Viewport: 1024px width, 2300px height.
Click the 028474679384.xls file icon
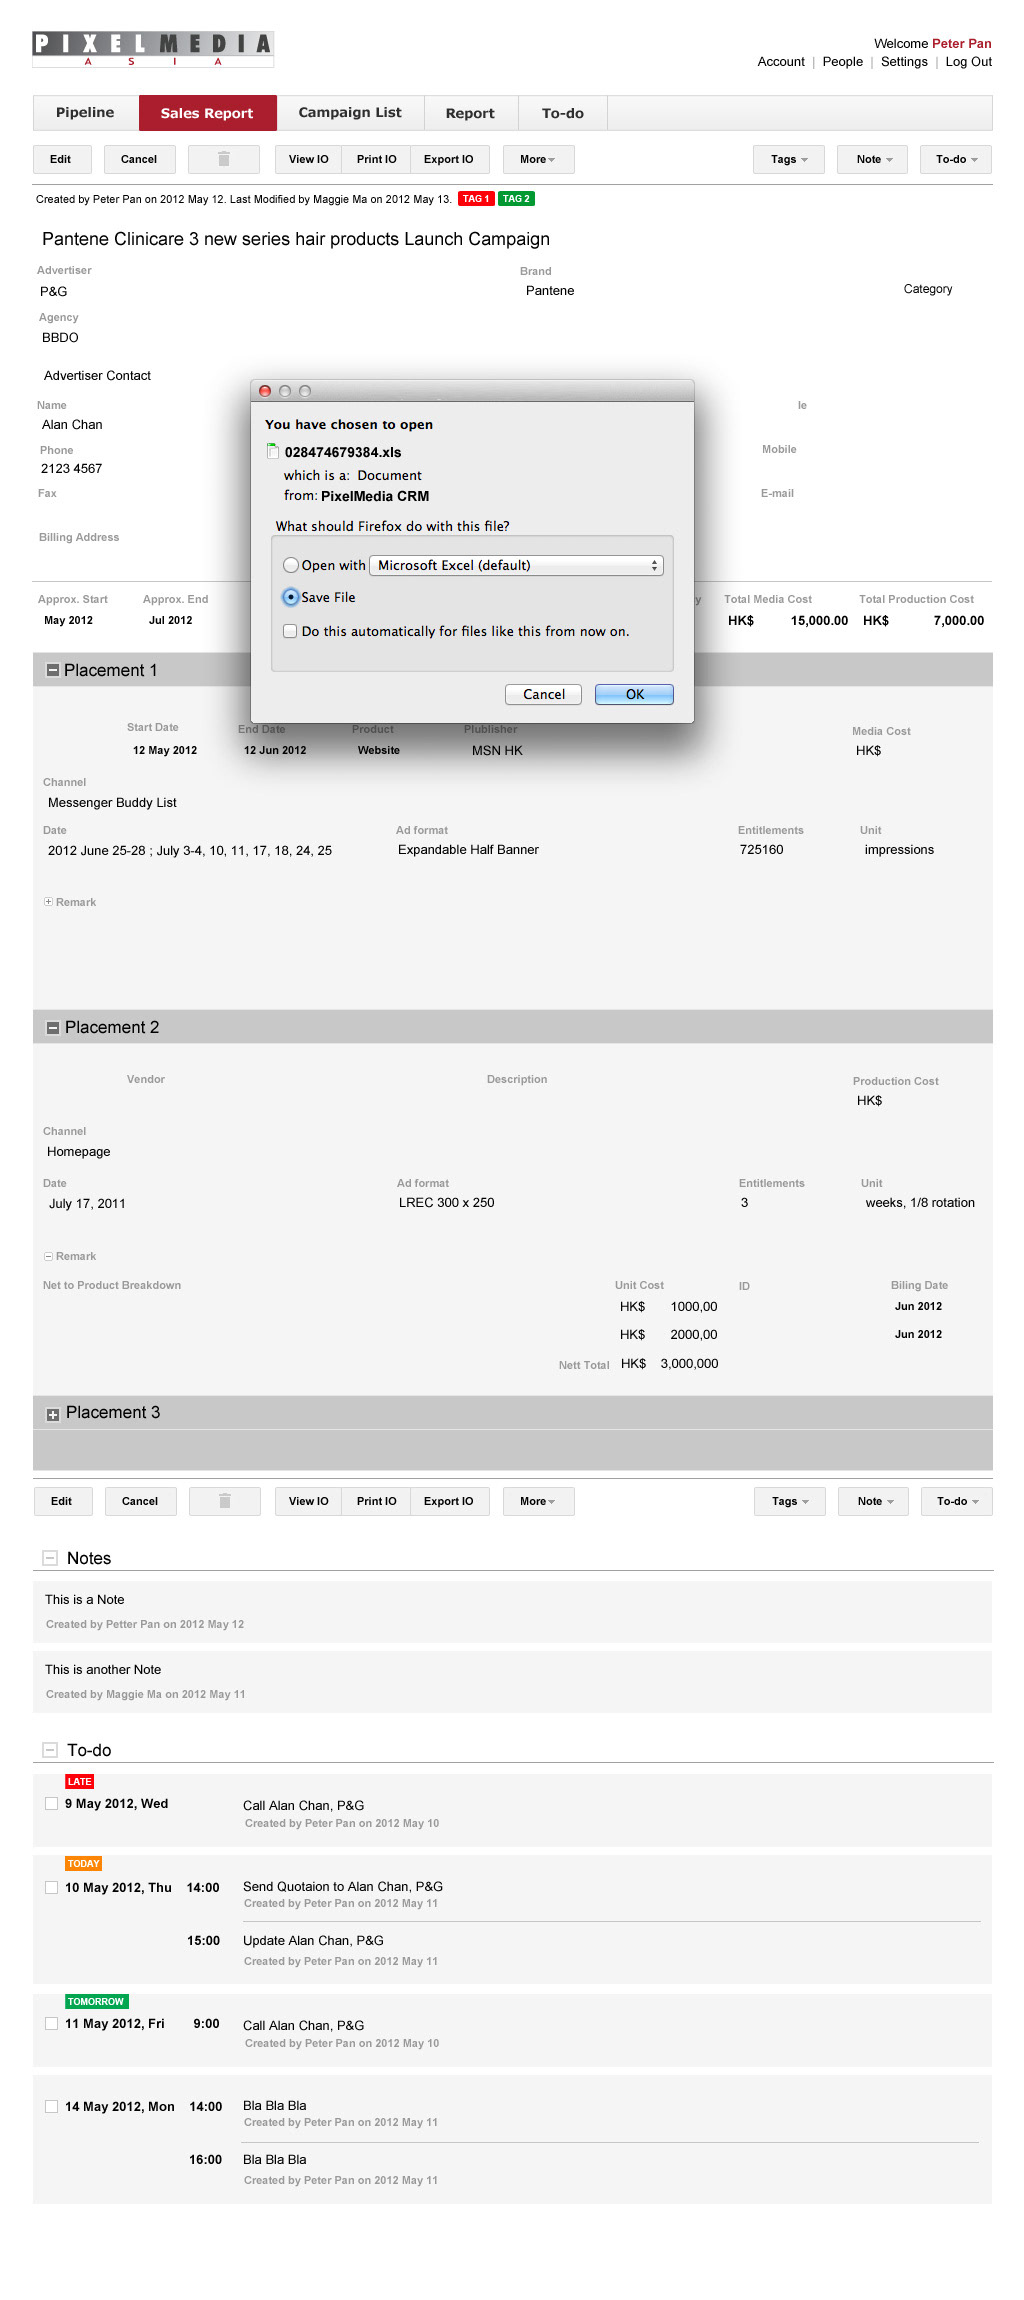272,452
